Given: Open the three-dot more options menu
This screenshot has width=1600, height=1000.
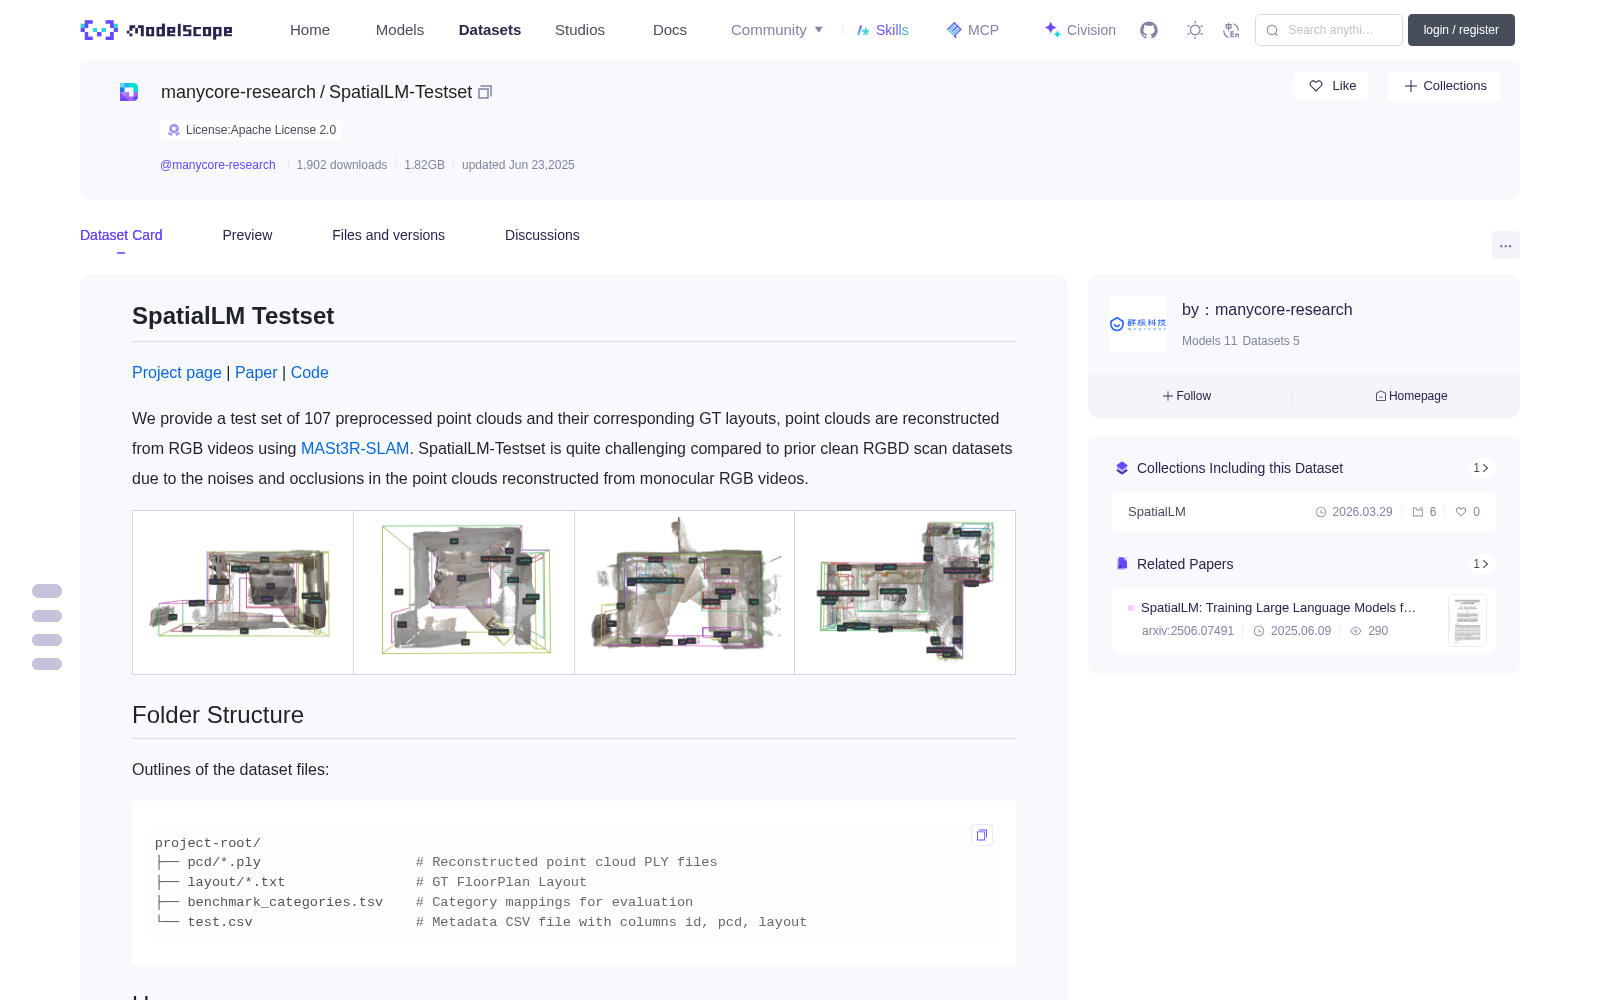Looking at the screenshot, I should point(1505,245).
